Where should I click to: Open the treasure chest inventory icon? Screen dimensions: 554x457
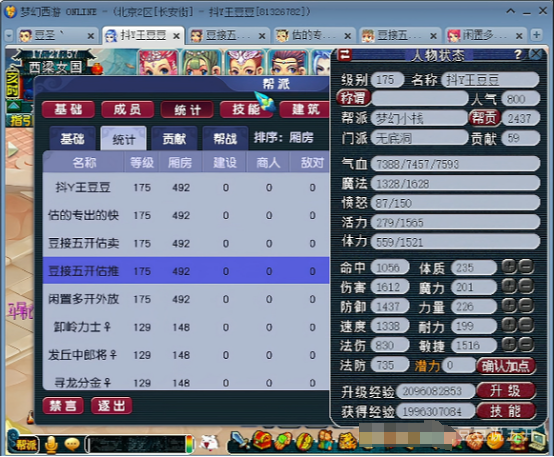coord(262,440)
